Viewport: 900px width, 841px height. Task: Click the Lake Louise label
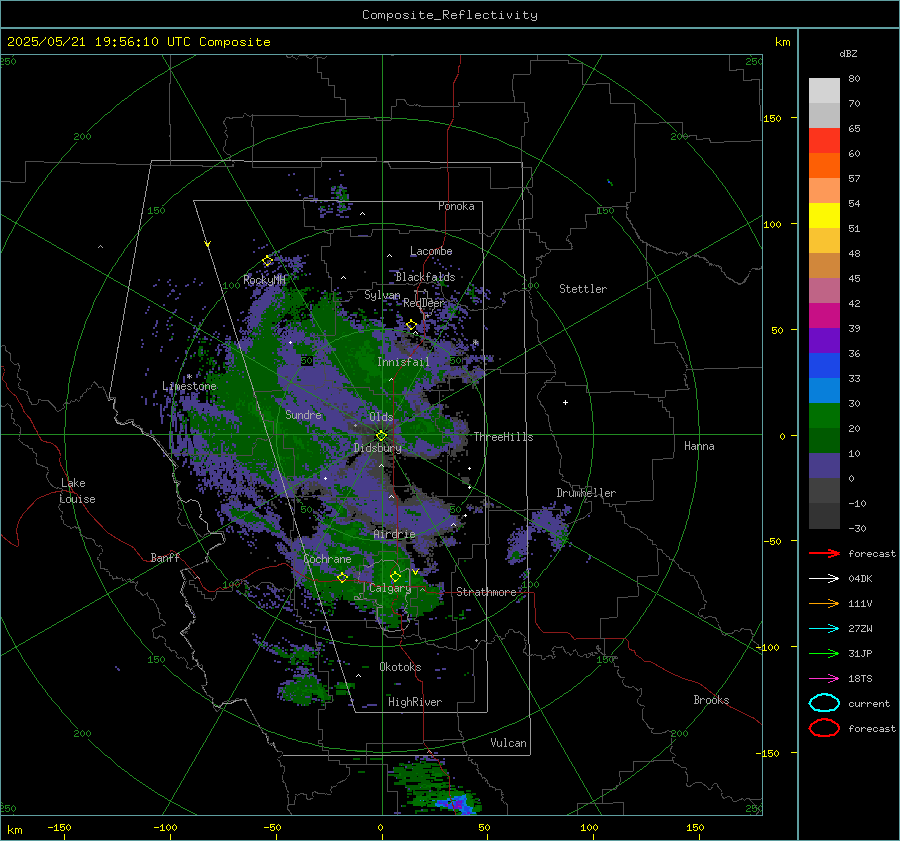77,491
